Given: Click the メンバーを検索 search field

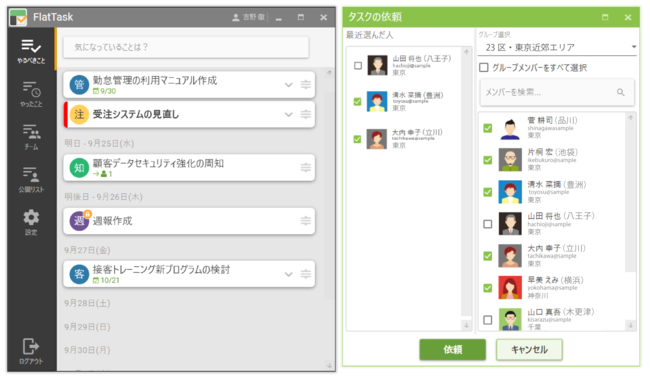Looking at the screenshot, I should point(557,92).
